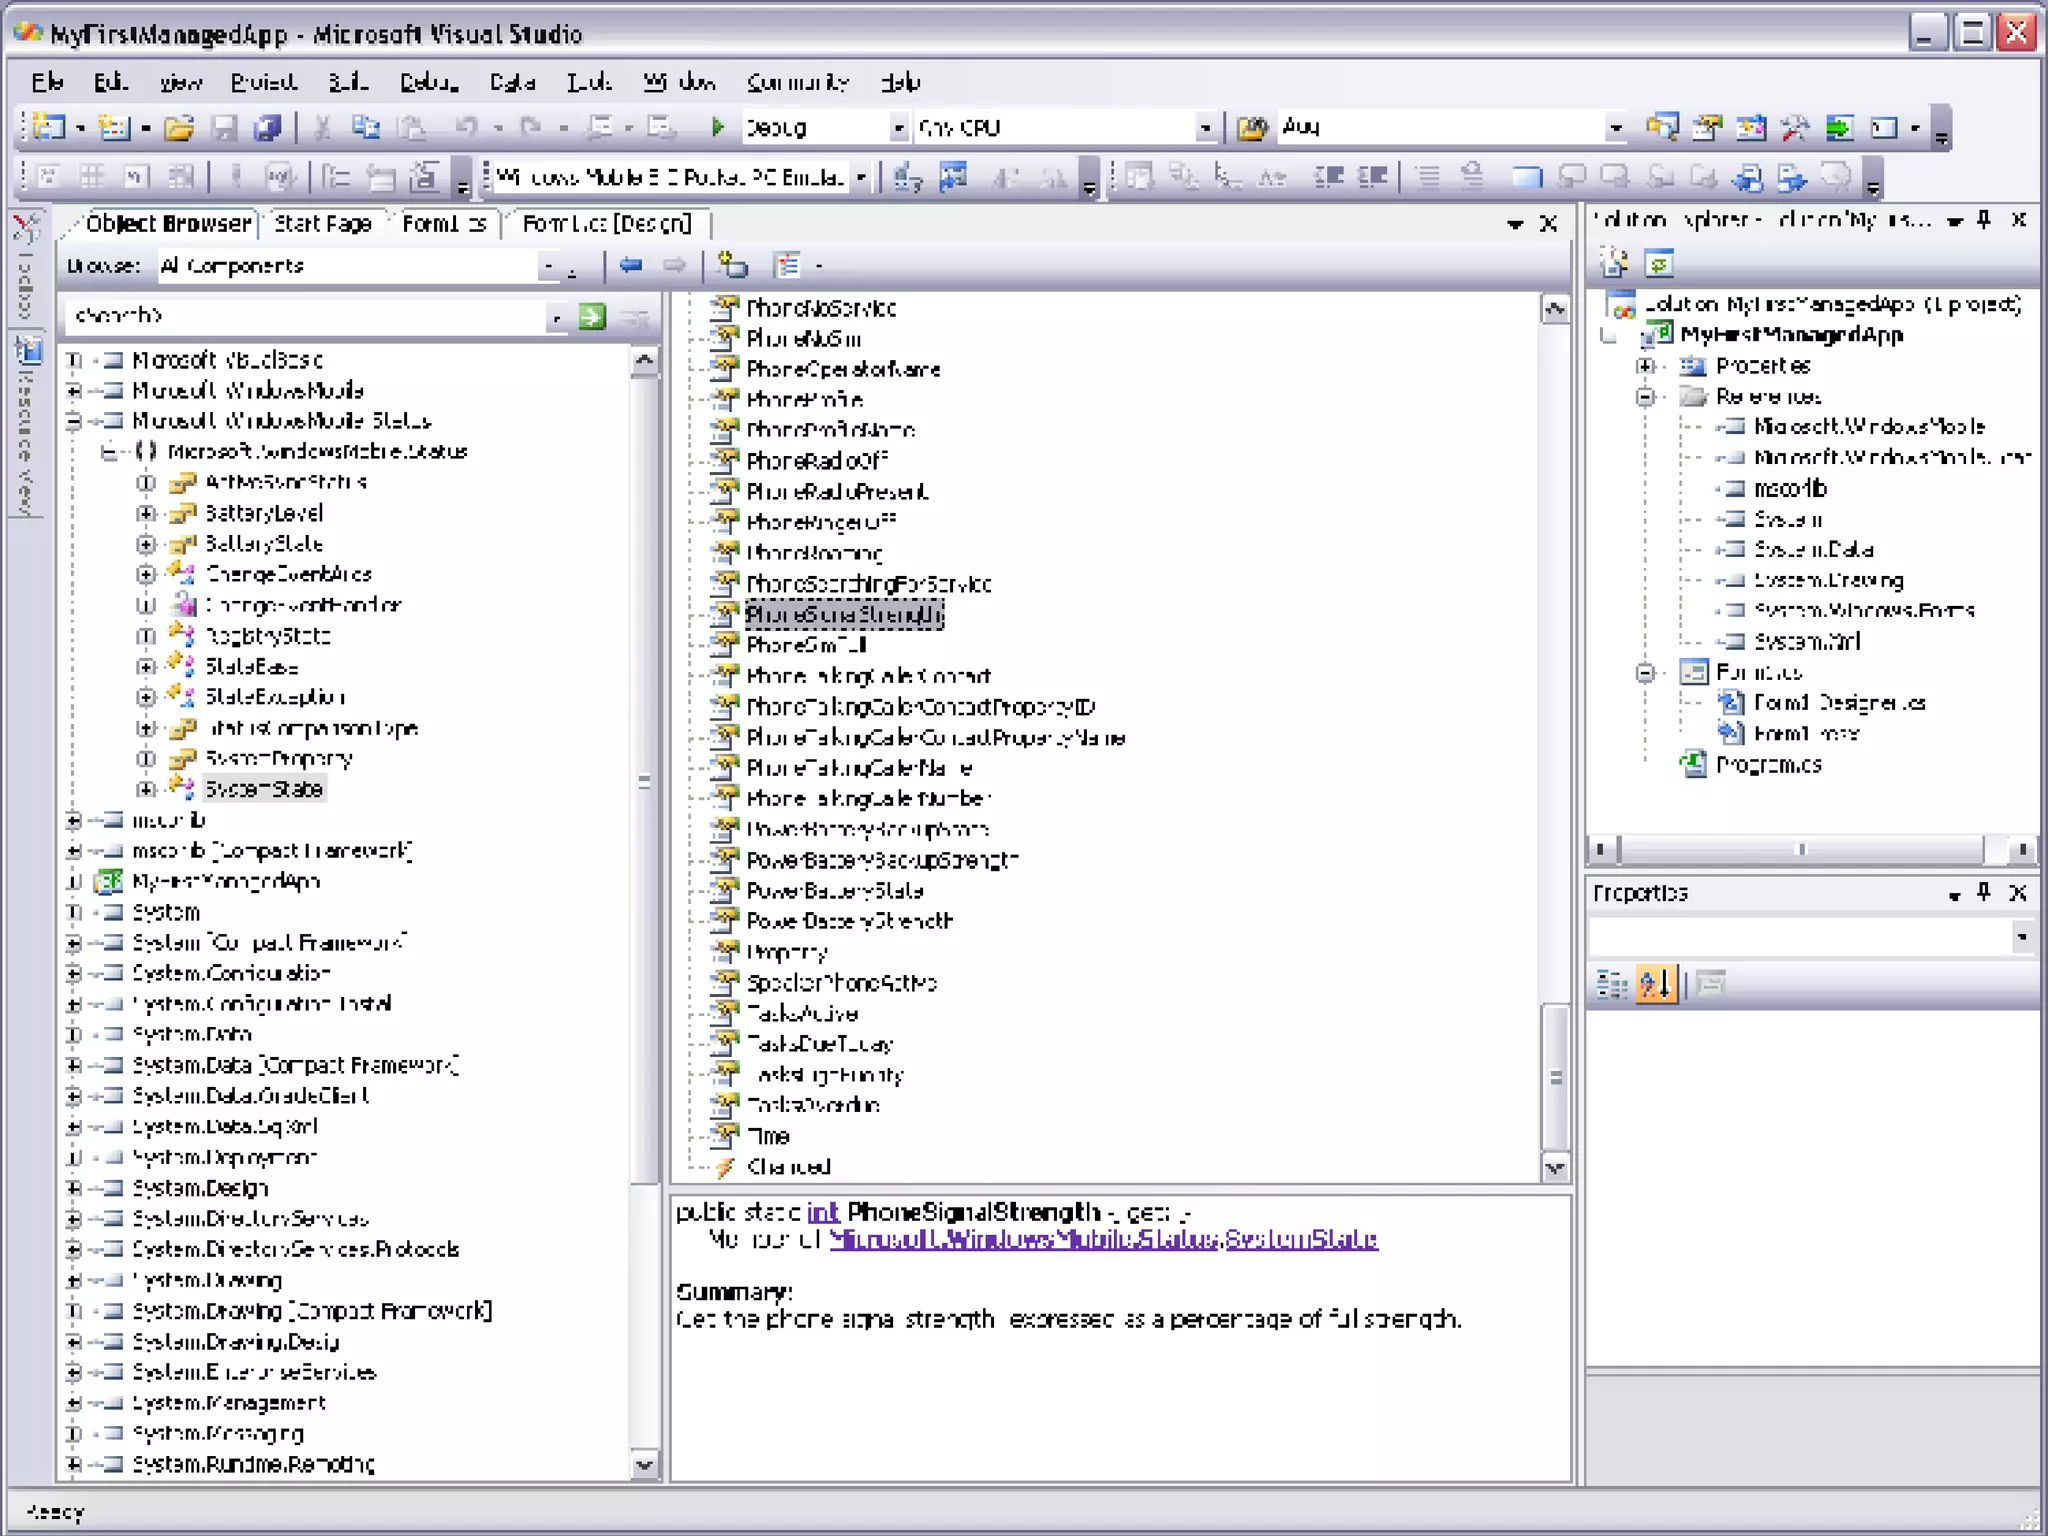Toggle auto-hide pin on Properties panel

1984,892
